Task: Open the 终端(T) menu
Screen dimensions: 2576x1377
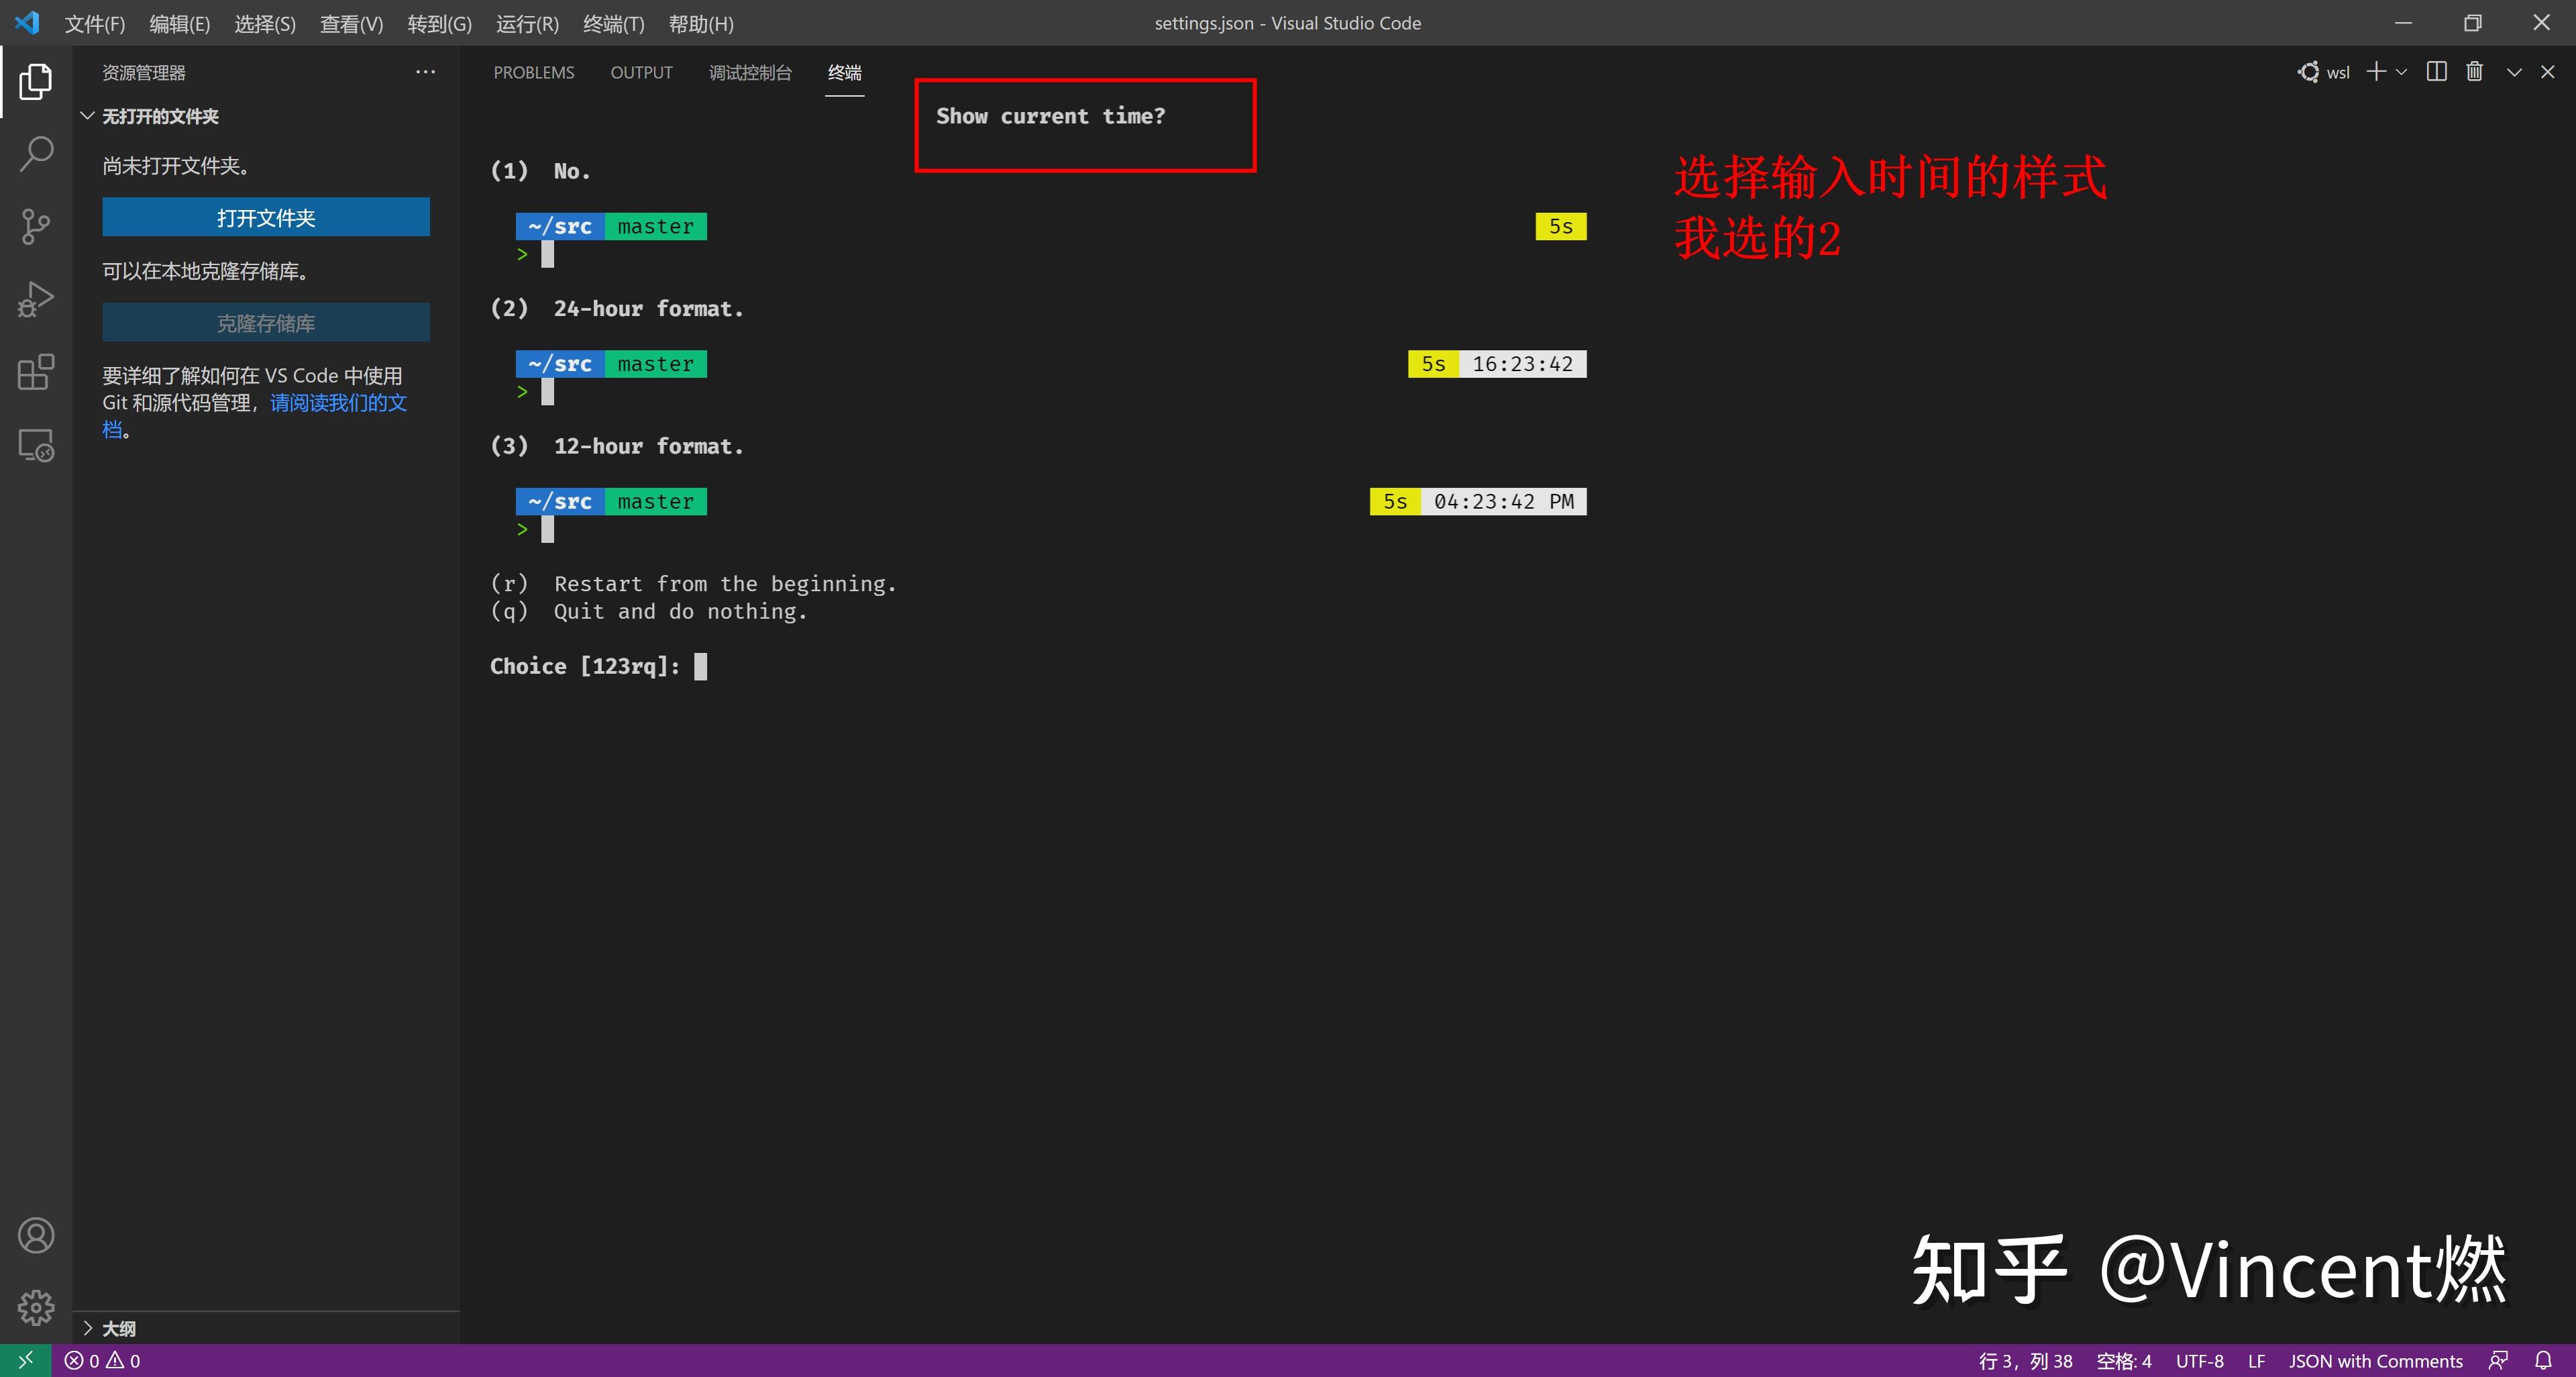Action: (613, 23)
